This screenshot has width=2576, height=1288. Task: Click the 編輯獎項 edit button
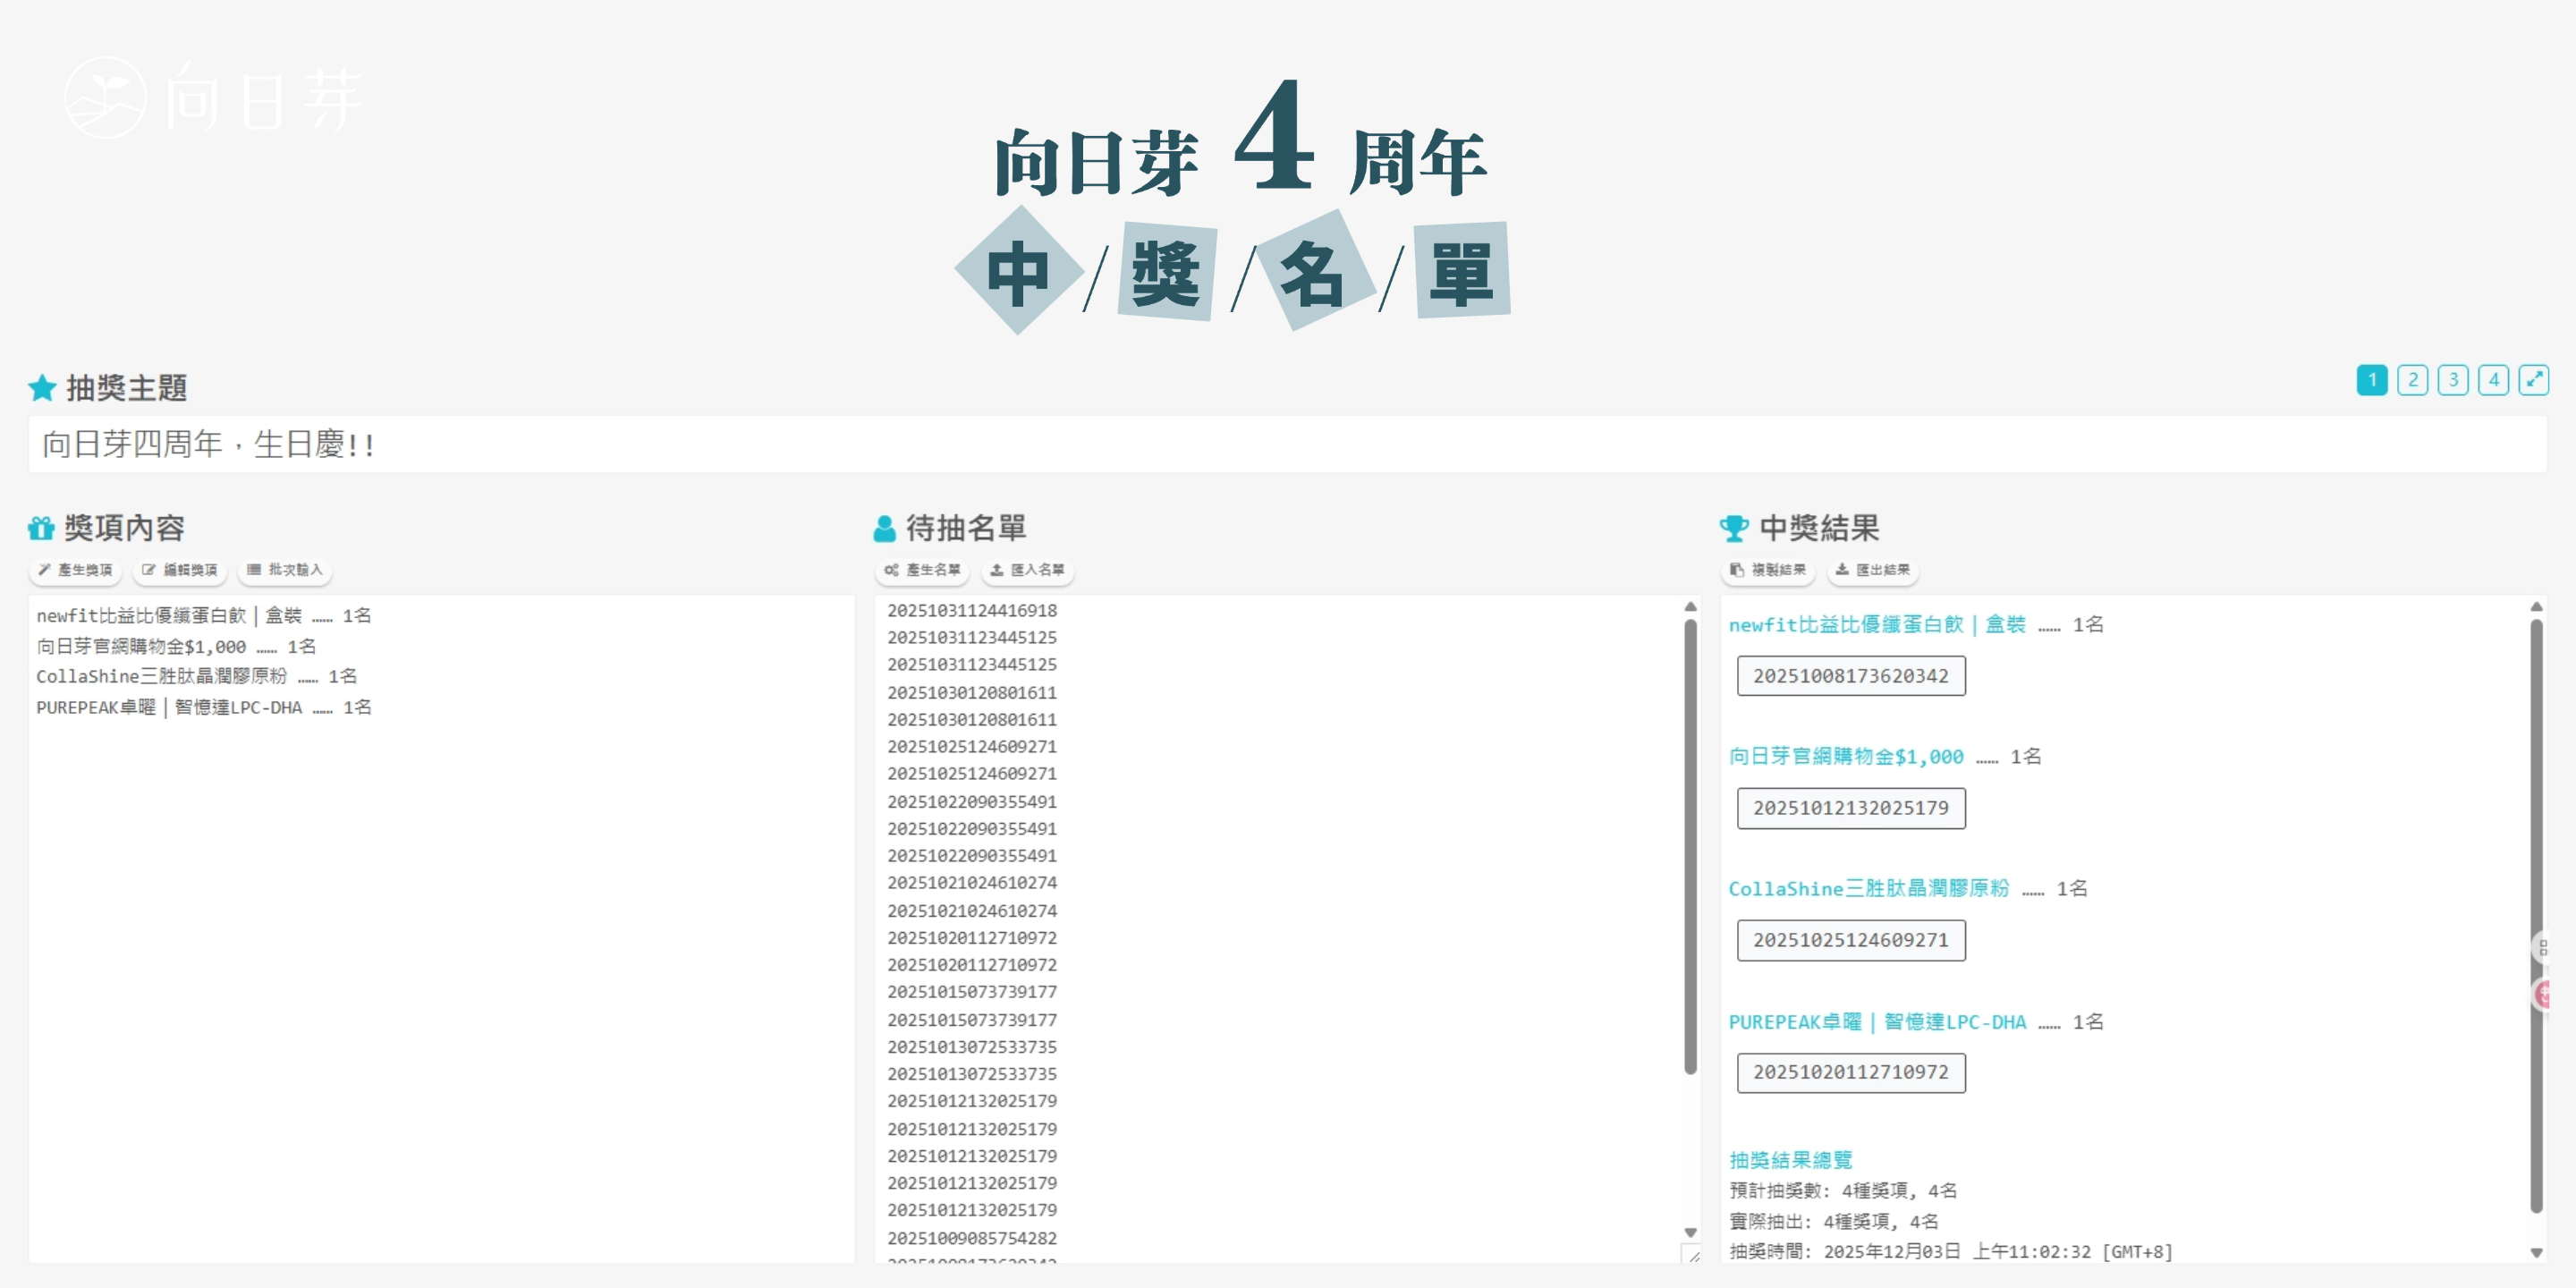180,570
